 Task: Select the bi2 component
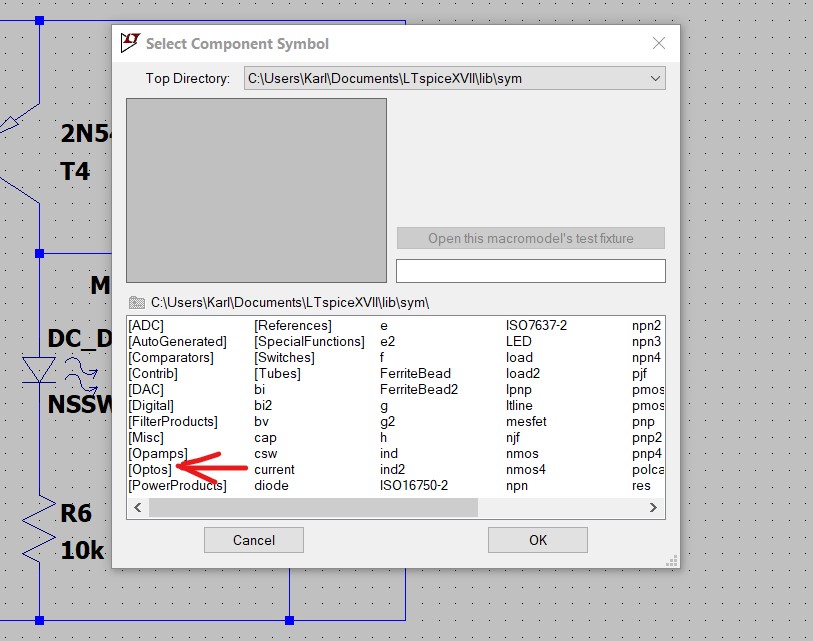pos(263,406)
